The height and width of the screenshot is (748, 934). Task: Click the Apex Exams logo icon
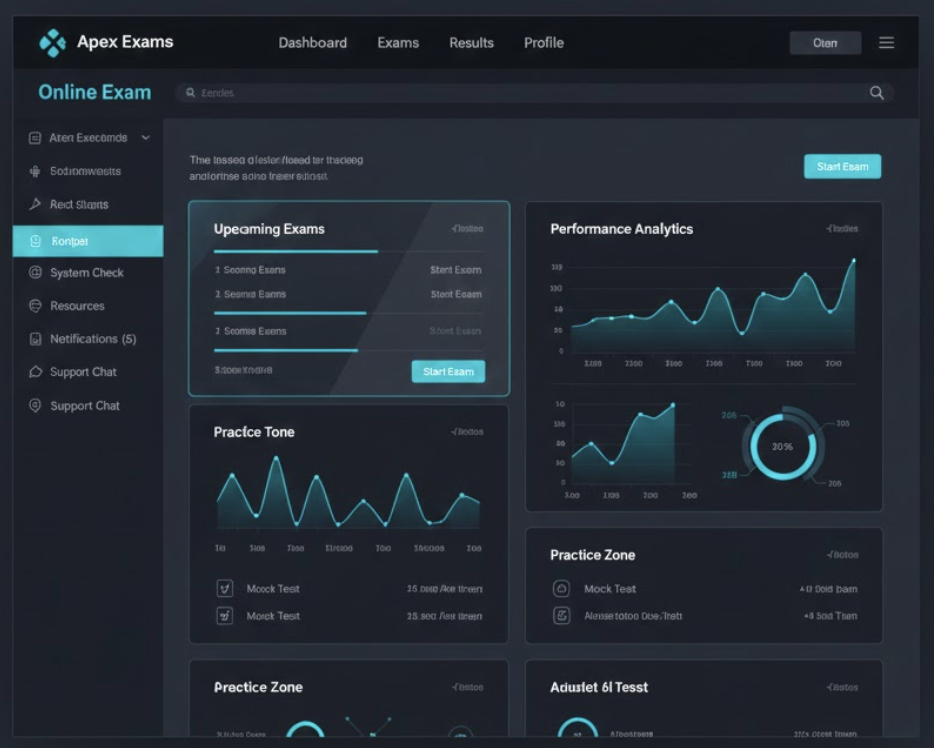point(52,43)
